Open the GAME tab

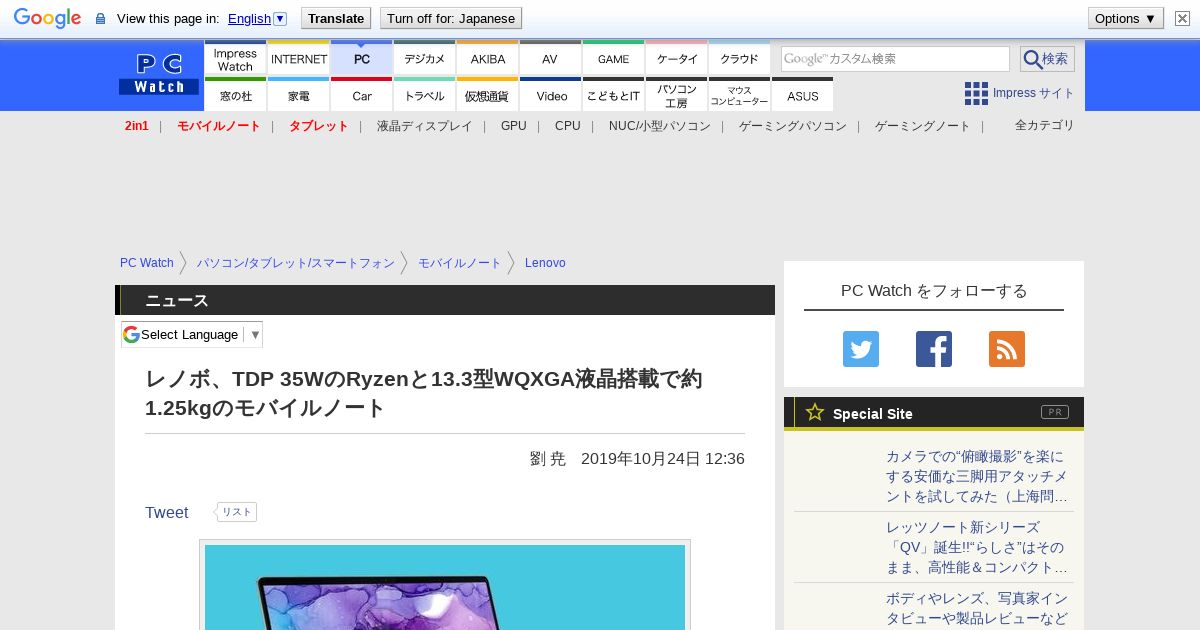[613, 59]
